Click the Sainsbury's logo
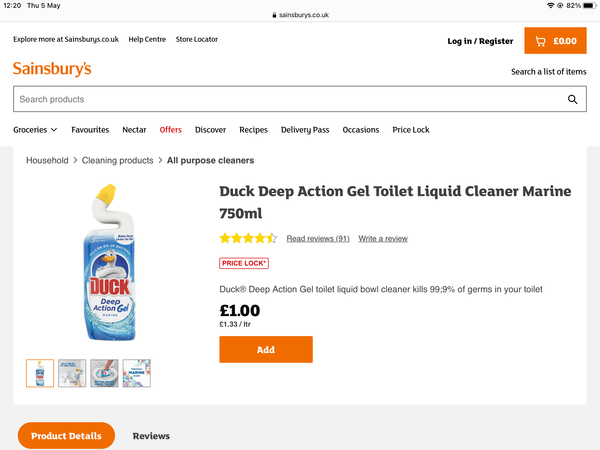The image size is (600, 450). coord(52,69)
